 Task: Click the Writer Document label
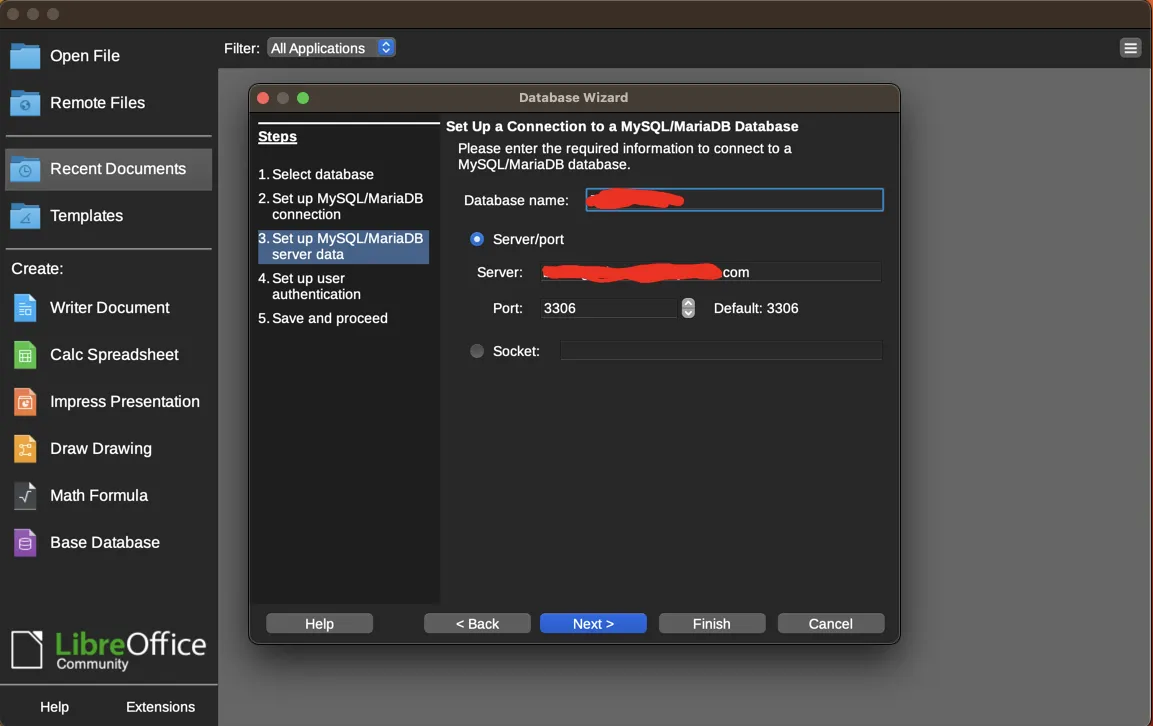click(110, 307)
